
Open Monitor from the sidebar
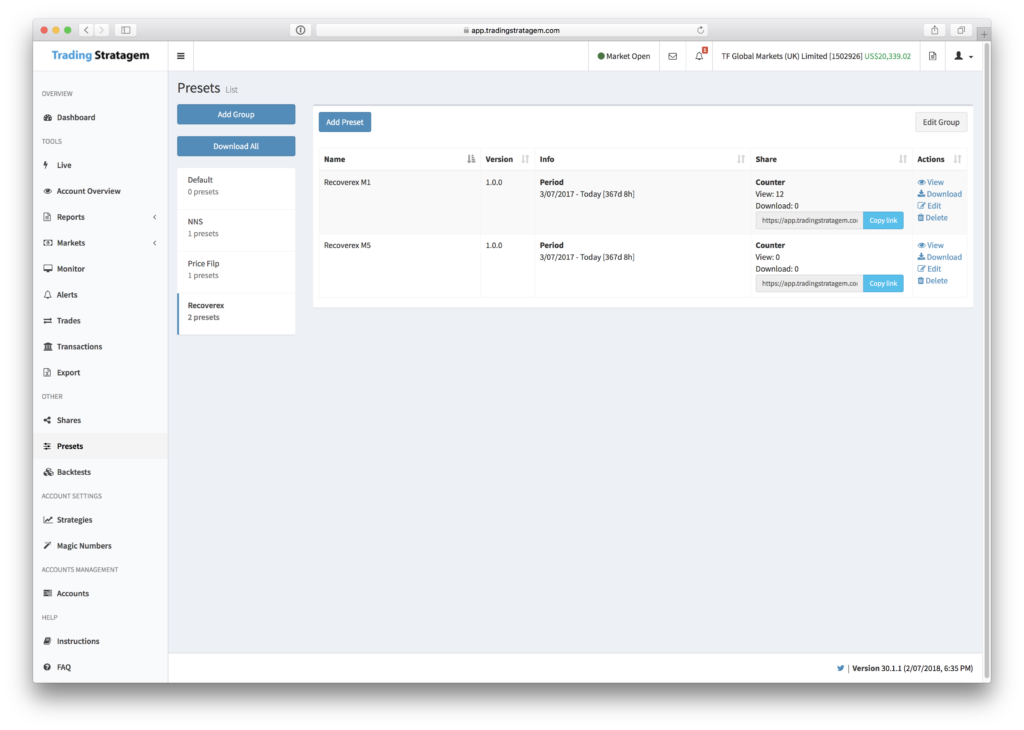71,269
